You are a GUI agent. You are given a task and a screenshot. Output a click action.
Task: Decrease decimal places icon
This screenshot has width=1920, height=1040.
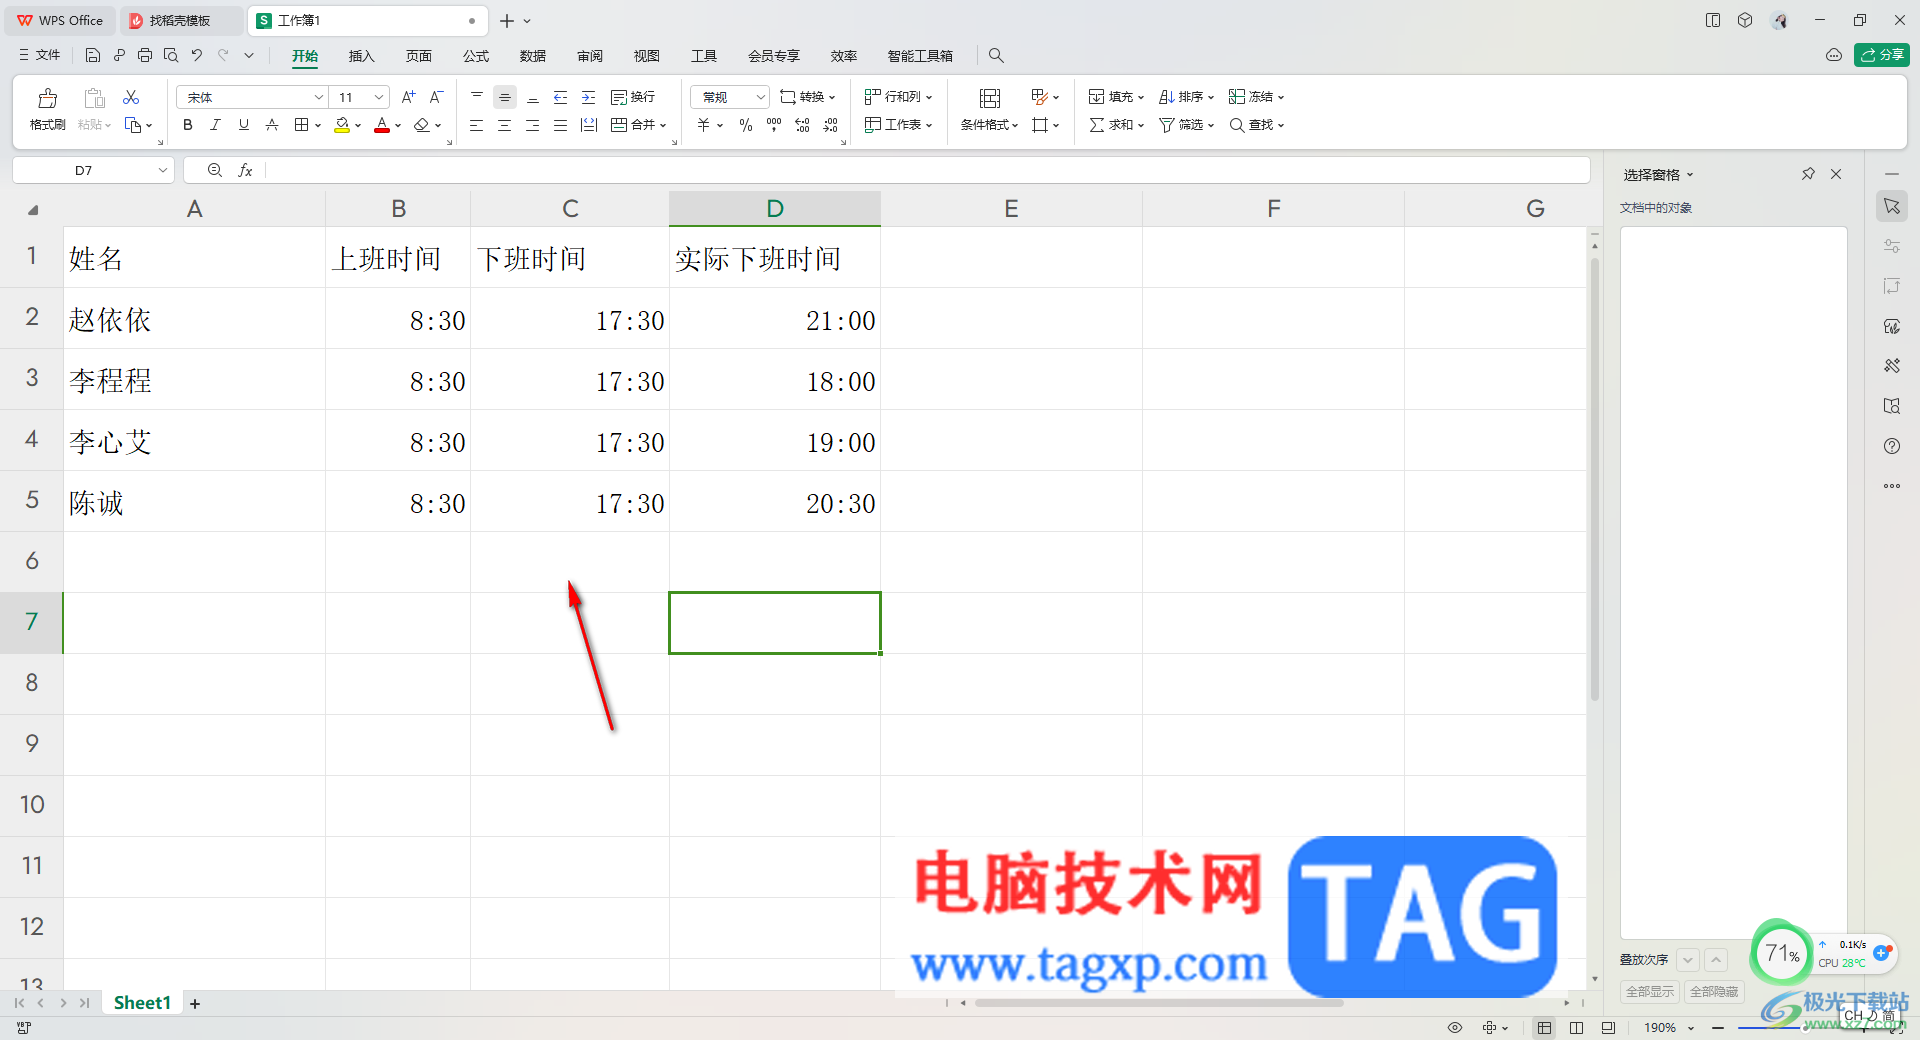pos(831,125)
